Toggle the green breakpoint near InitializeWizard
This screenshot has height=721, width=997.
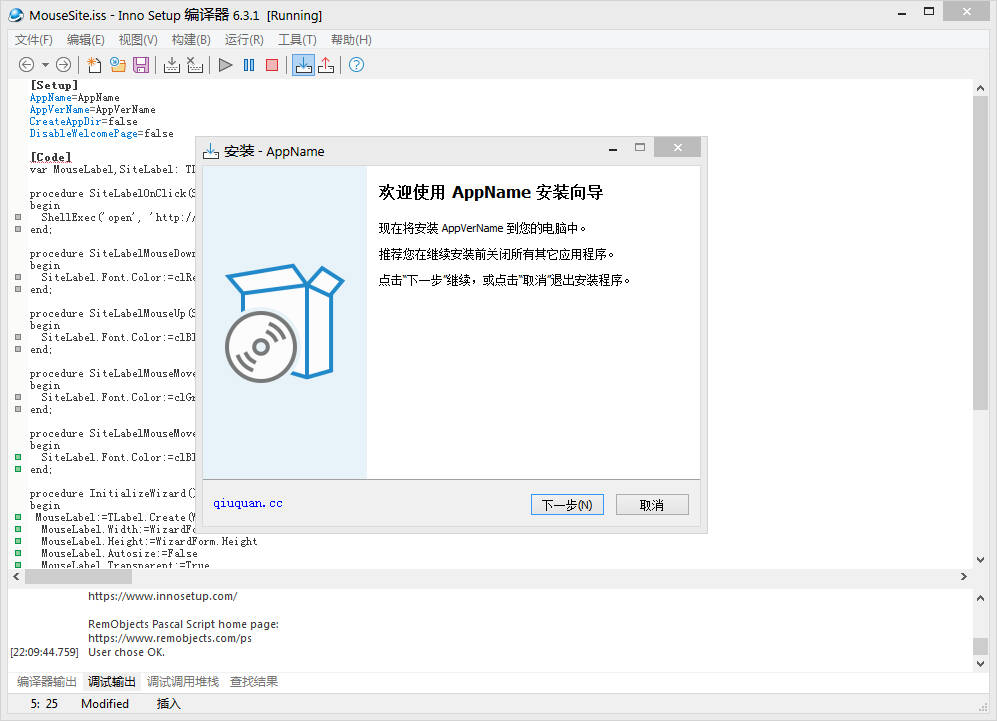(x=17, y=517)
